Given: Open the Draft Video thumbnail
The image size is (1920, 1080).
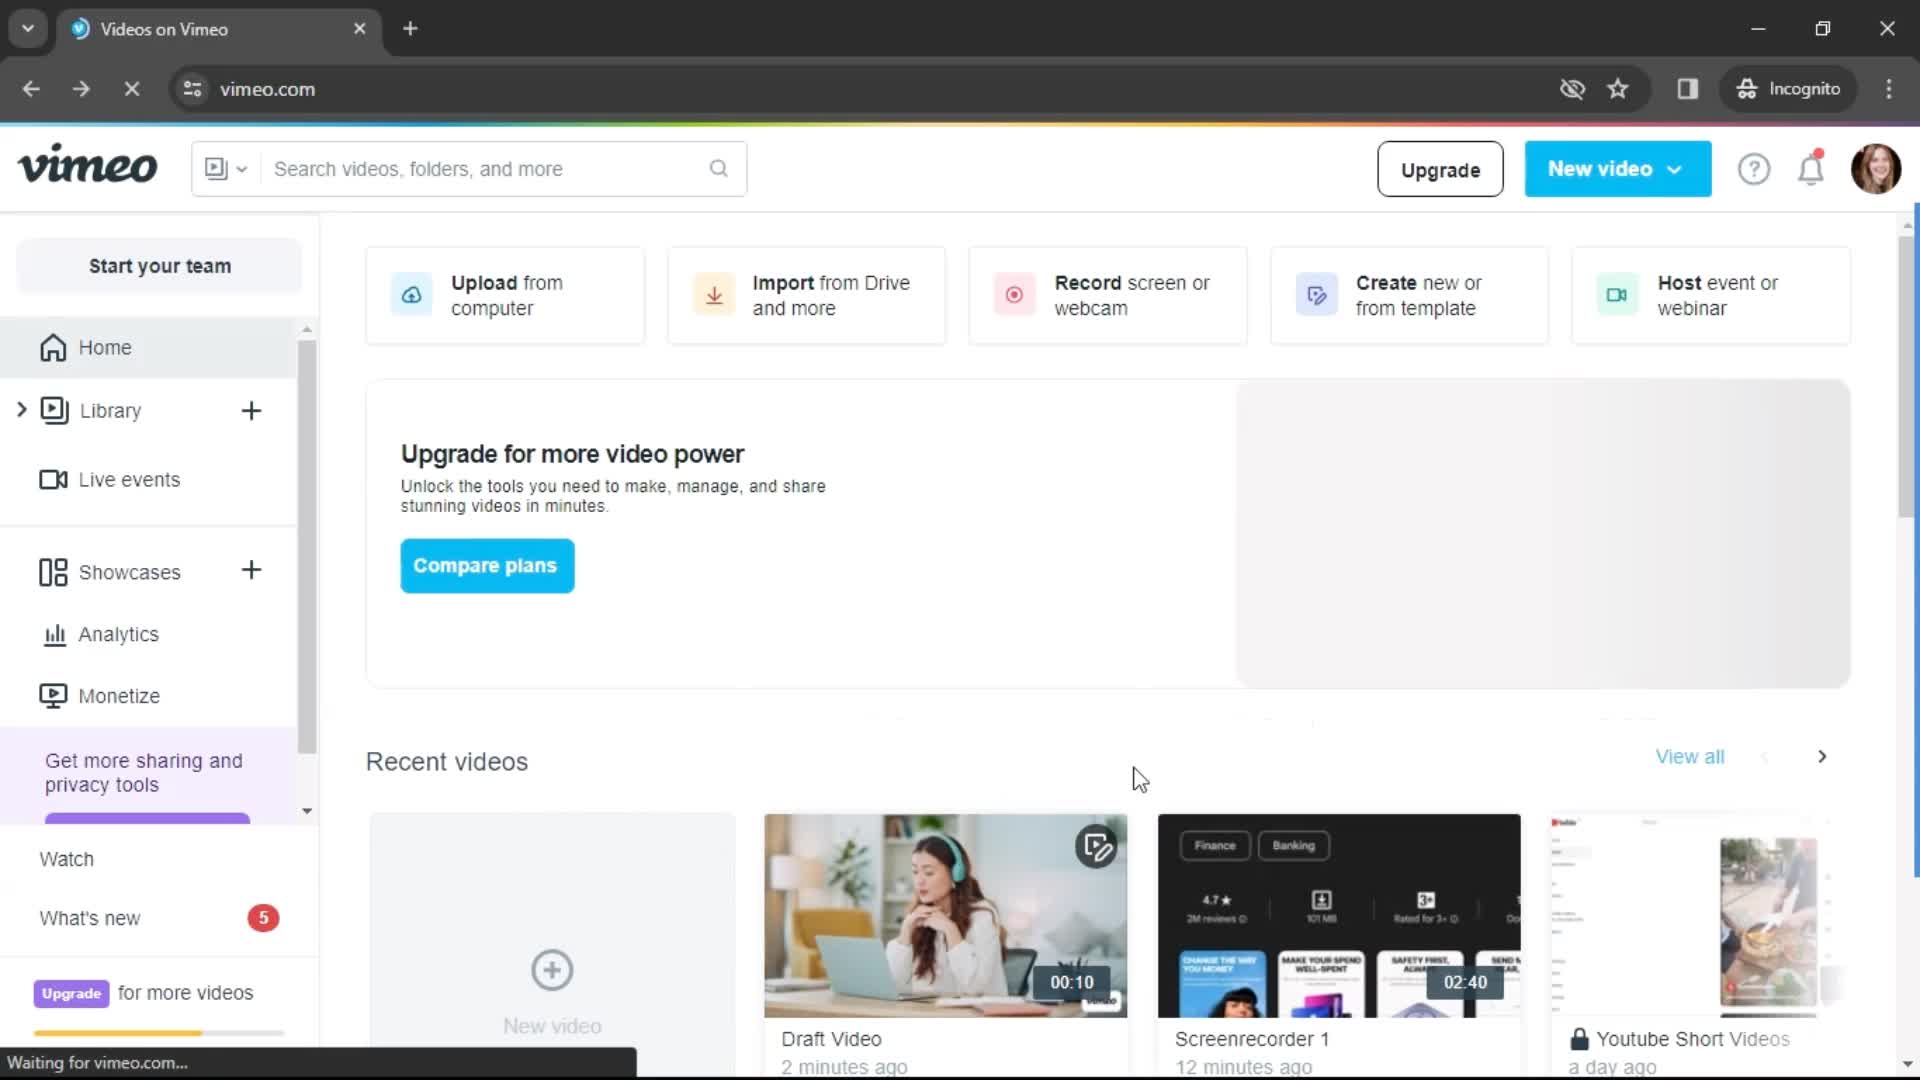Looking at the screenshot, I should (945, 915).
